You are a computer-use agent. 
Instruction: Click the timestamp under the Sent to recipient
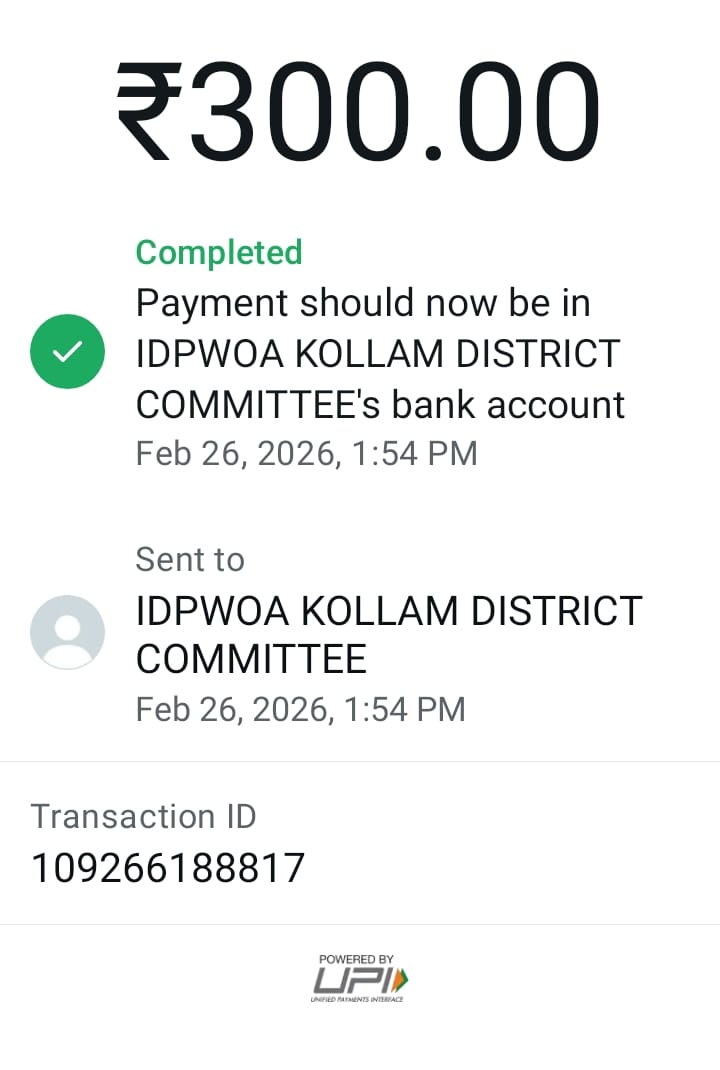tap(300, 709)
